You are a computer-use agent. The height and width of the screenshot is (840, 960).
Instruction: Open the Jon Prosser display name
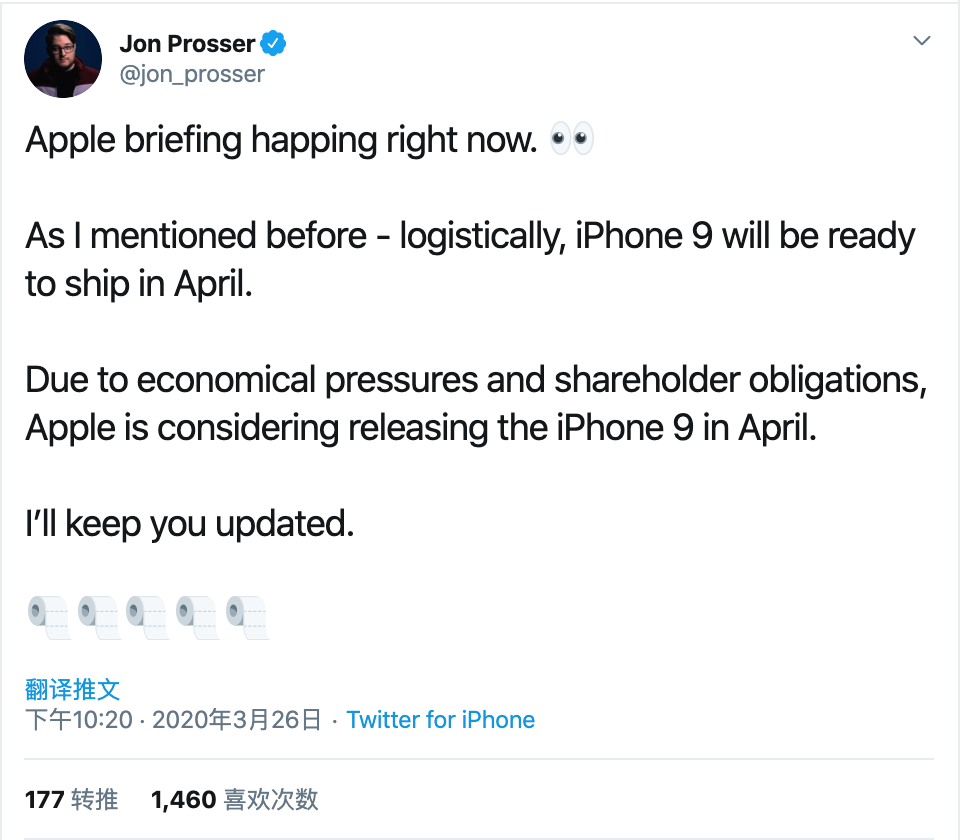pyautogui.click(x=189, y=43)
